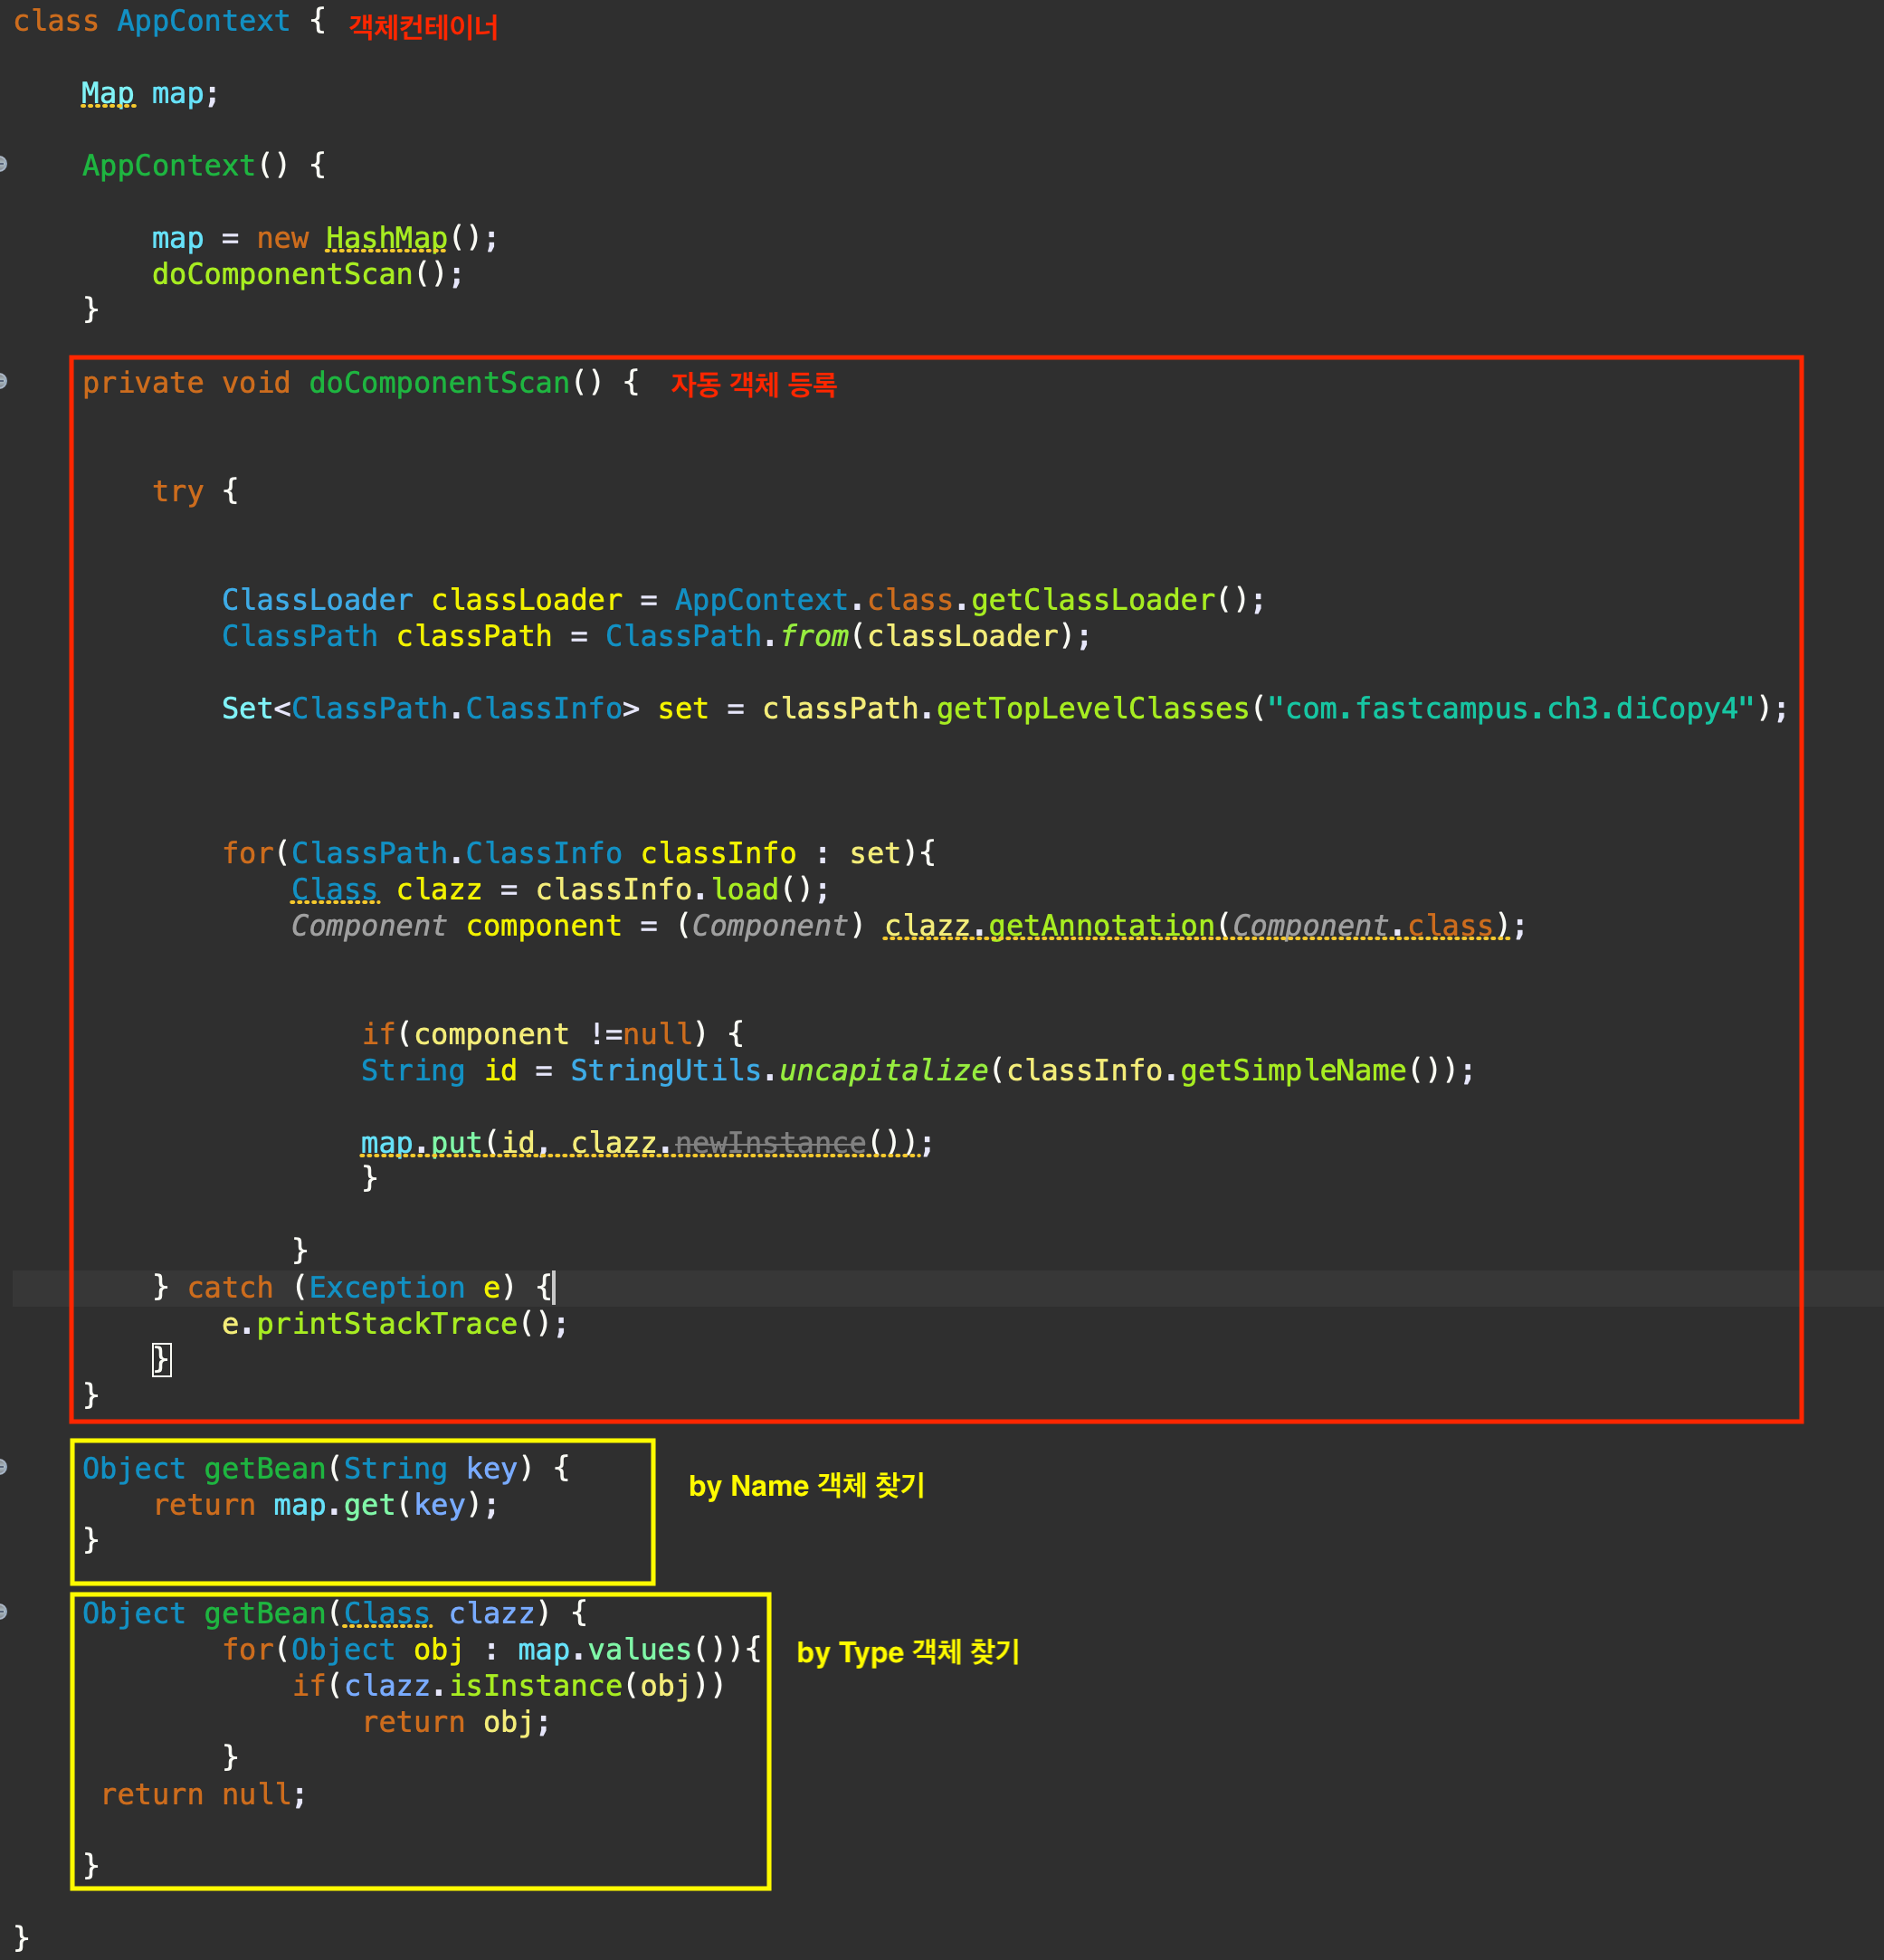This screenshot has width=1884, height=1960.
Task: Click the underlined HashMap type warning
Action: [x=386, y=238]
